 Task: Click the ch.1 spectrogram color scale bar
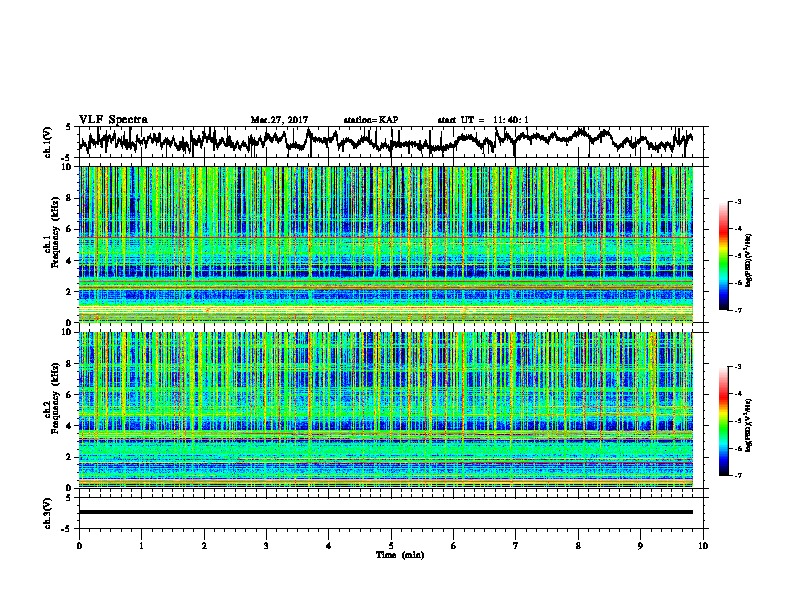coord(724,256)
